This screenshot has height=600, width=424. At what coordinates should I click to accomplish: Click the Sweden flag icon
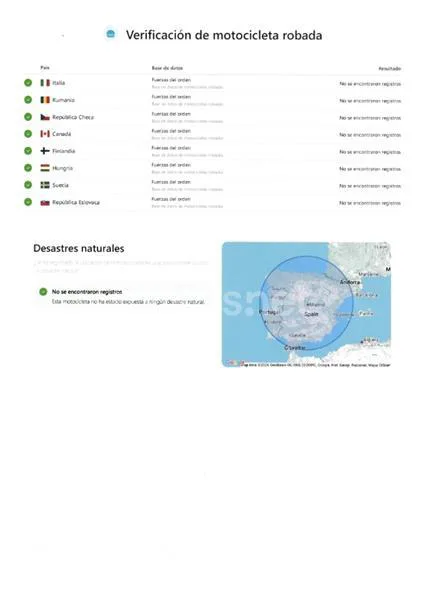[45, 185]
